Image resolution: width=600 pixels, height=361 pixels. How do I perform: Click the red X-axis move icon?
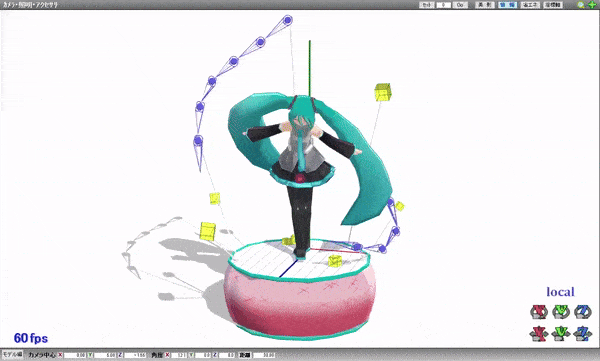539,334
